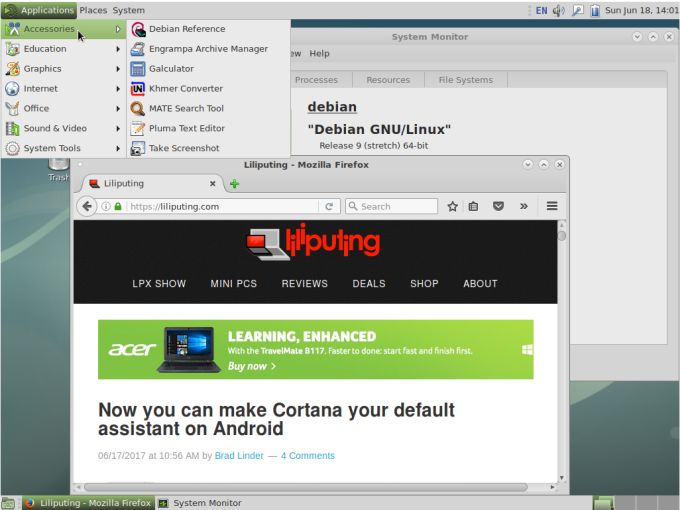Click the Firefox back arrow button
The width and height of the screenshot is (680, 510).
click(x=87, y=206)
